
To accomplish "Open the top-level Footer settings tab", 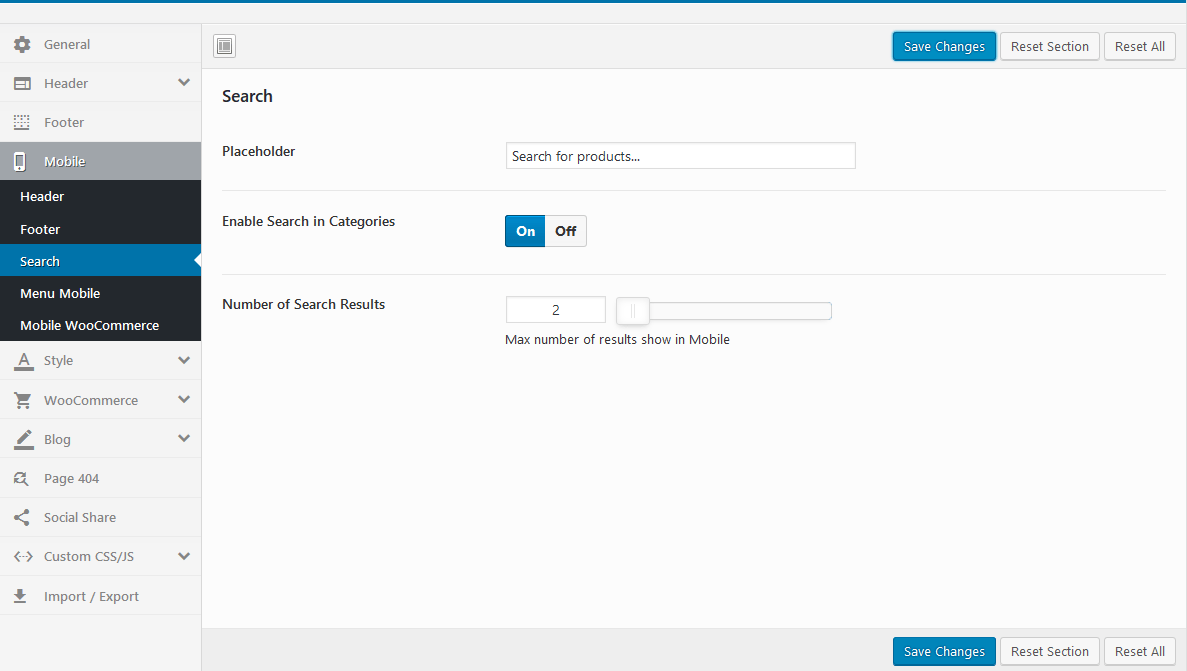I will click(101, 122).
